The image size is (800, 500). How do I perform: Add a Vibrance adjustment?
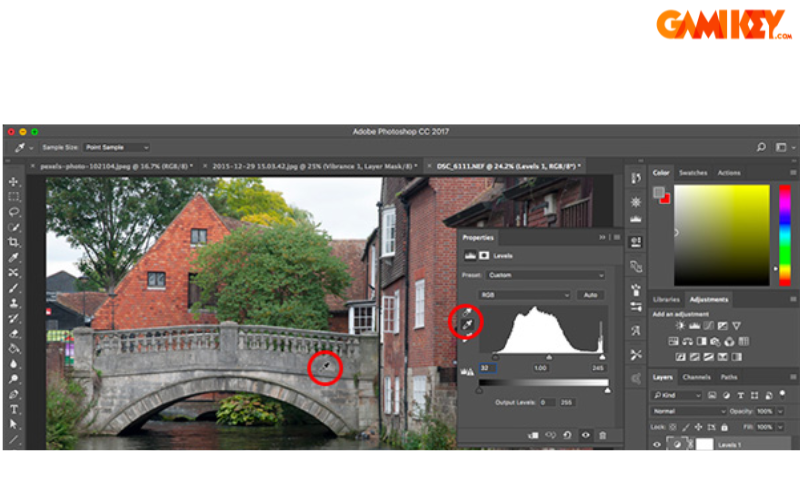737,326
